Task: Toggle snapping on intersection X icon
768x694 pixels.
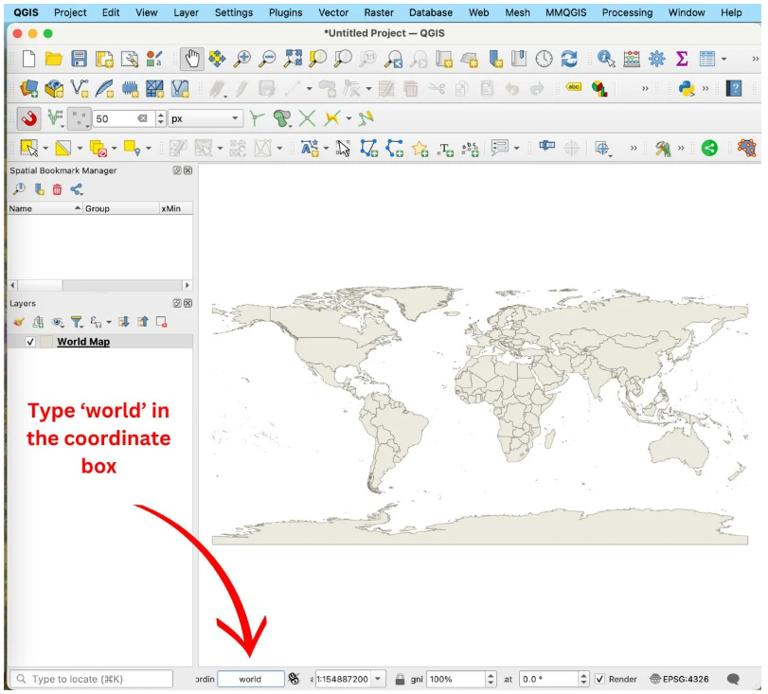Action: [307, 119]
